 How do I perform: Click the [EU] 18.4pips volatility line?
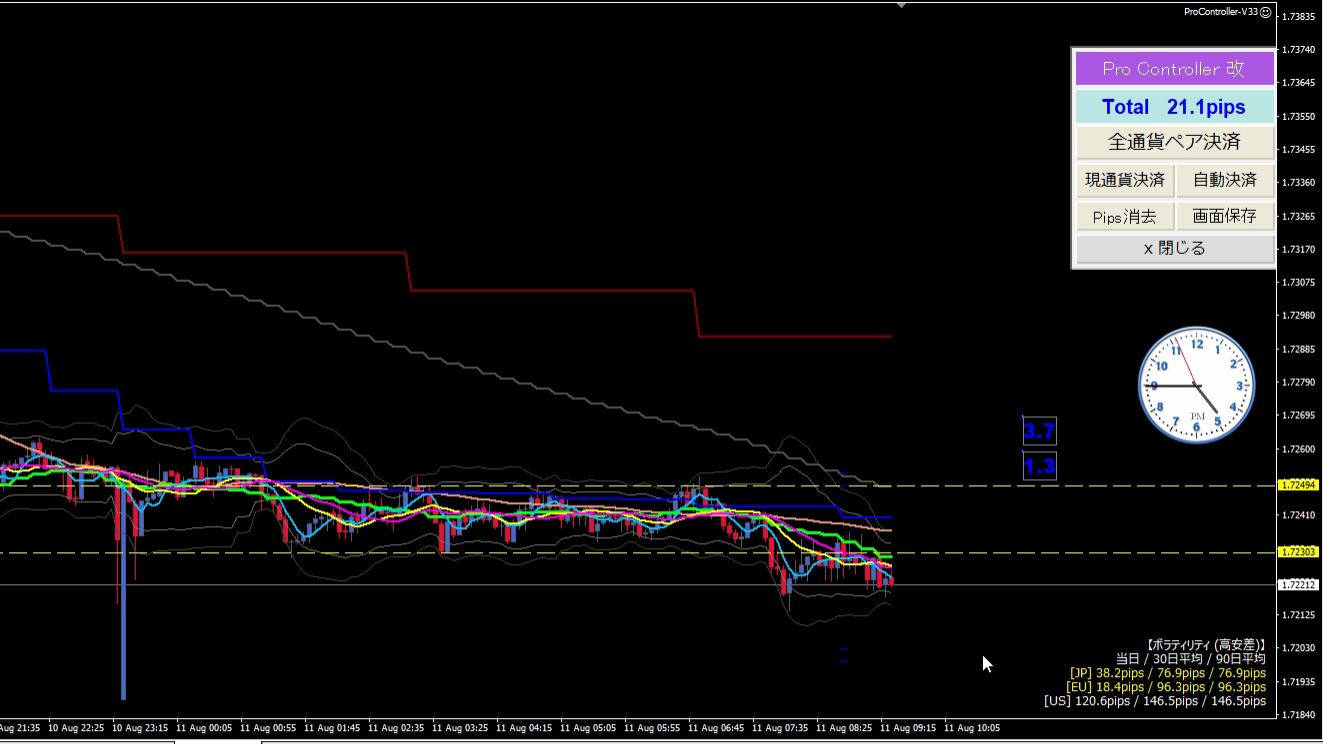click(1167, 687)
